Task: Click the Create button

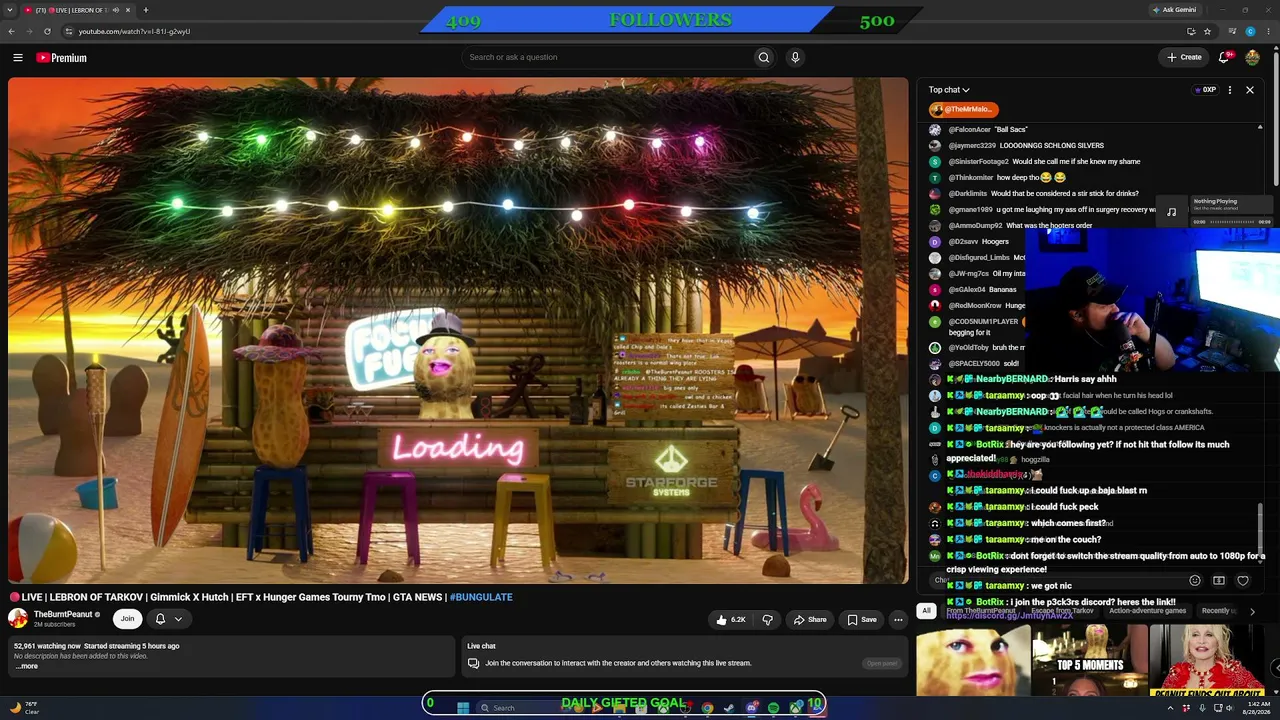Action: 1184,57
